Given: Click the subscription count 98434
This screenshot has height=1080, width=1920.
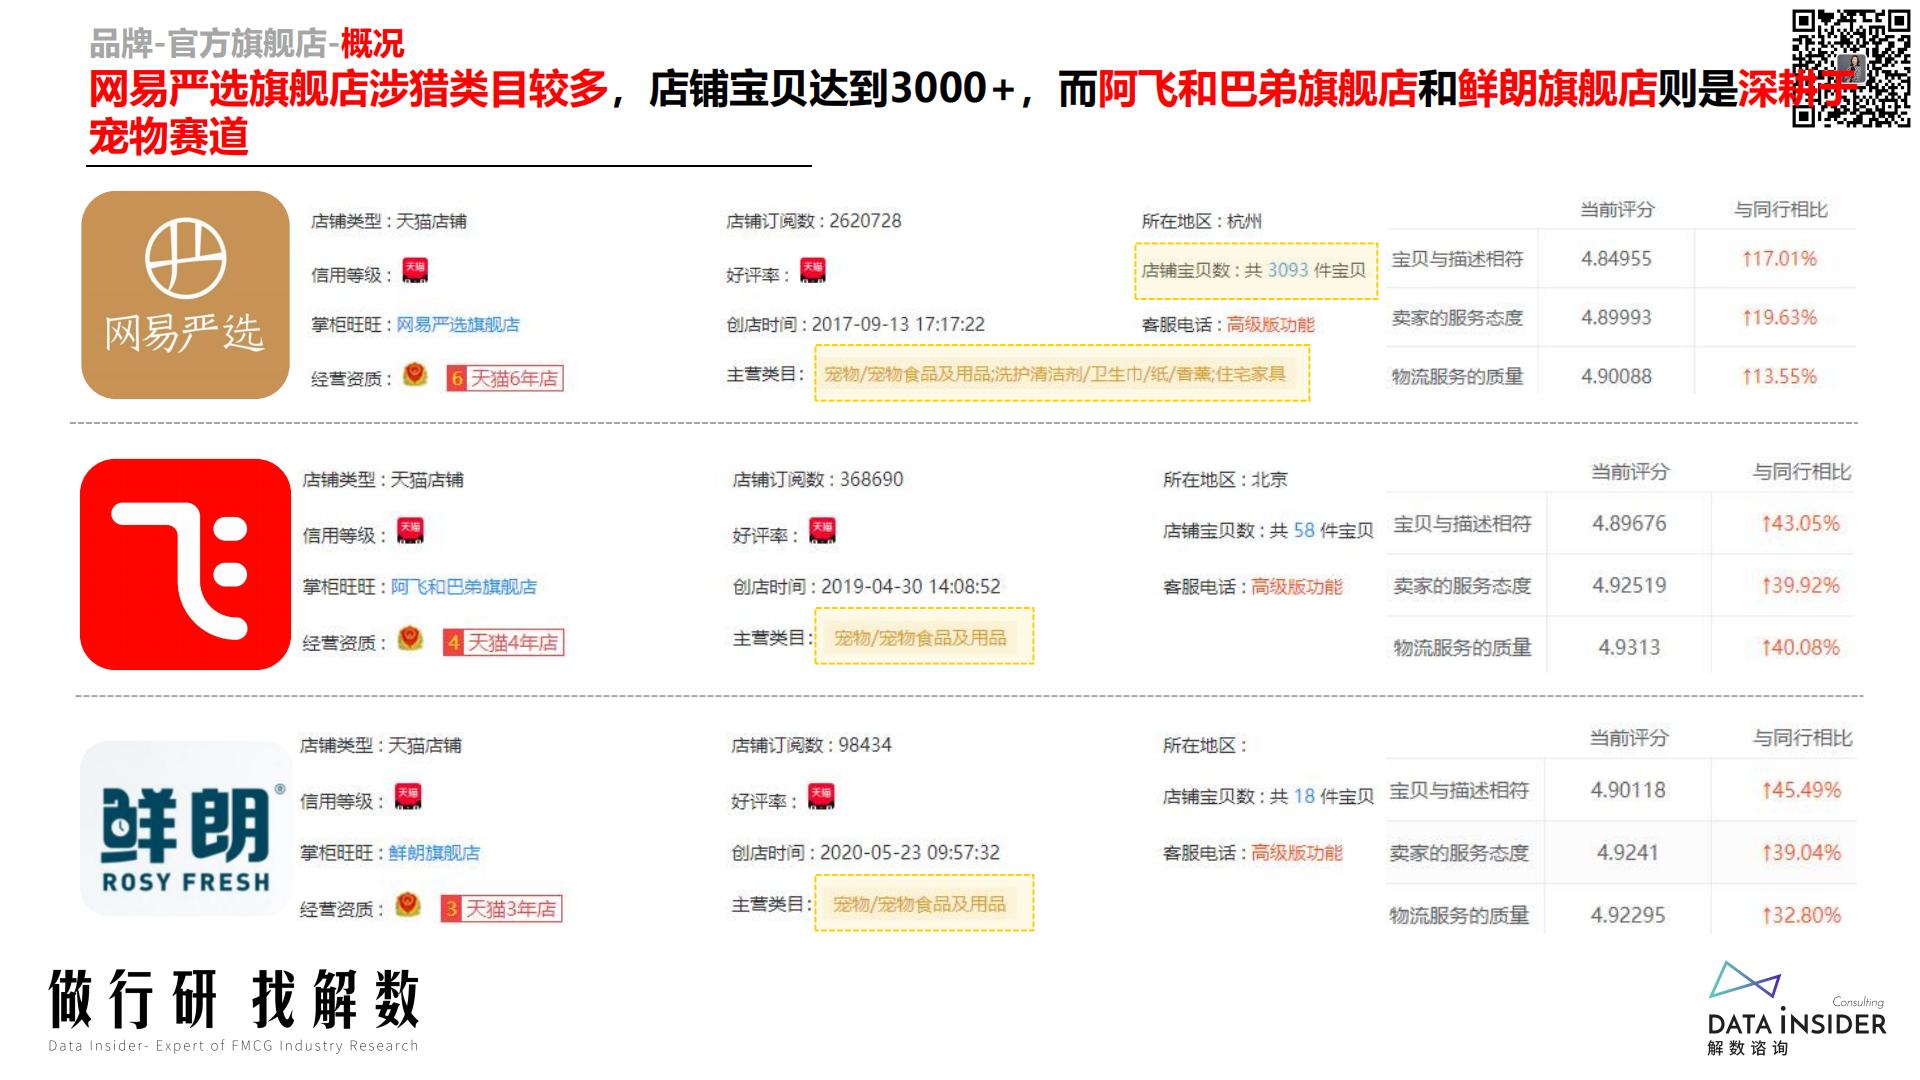Looking at the screenshot, I should pos(865,745).
